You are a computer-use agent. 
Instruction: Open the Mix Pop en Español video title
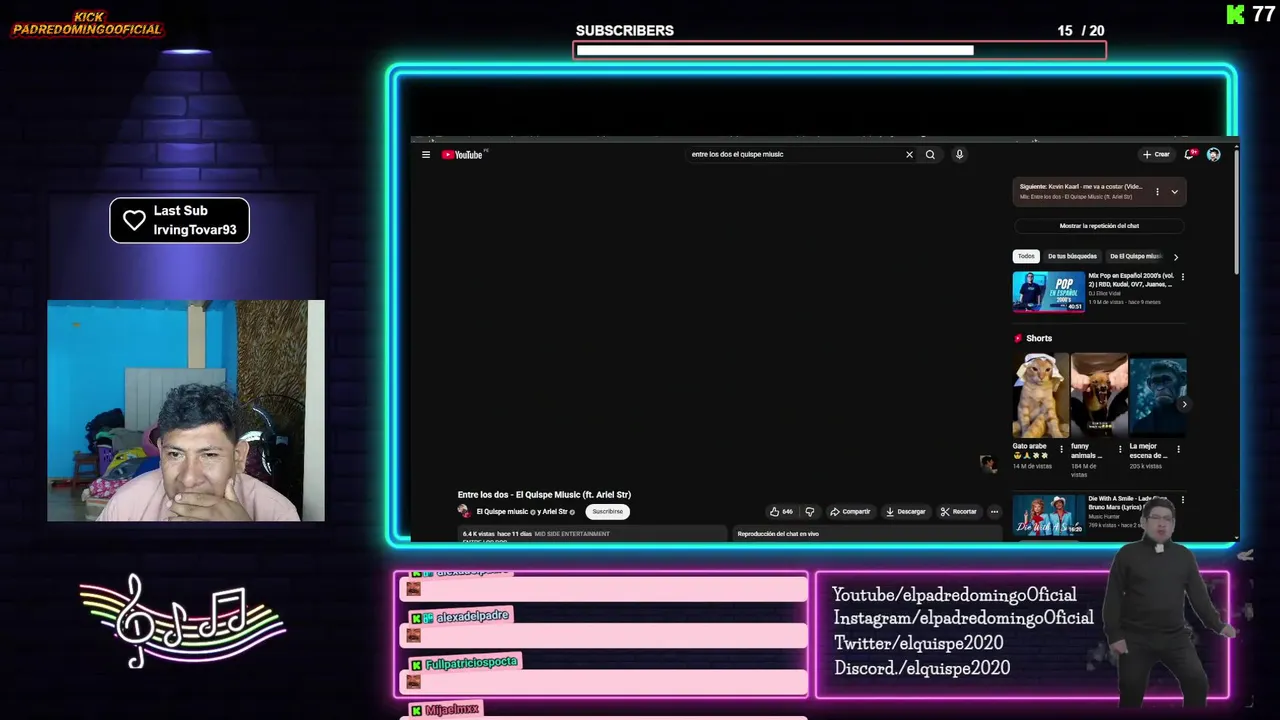pyautogui.click(x=1130, y=280)
